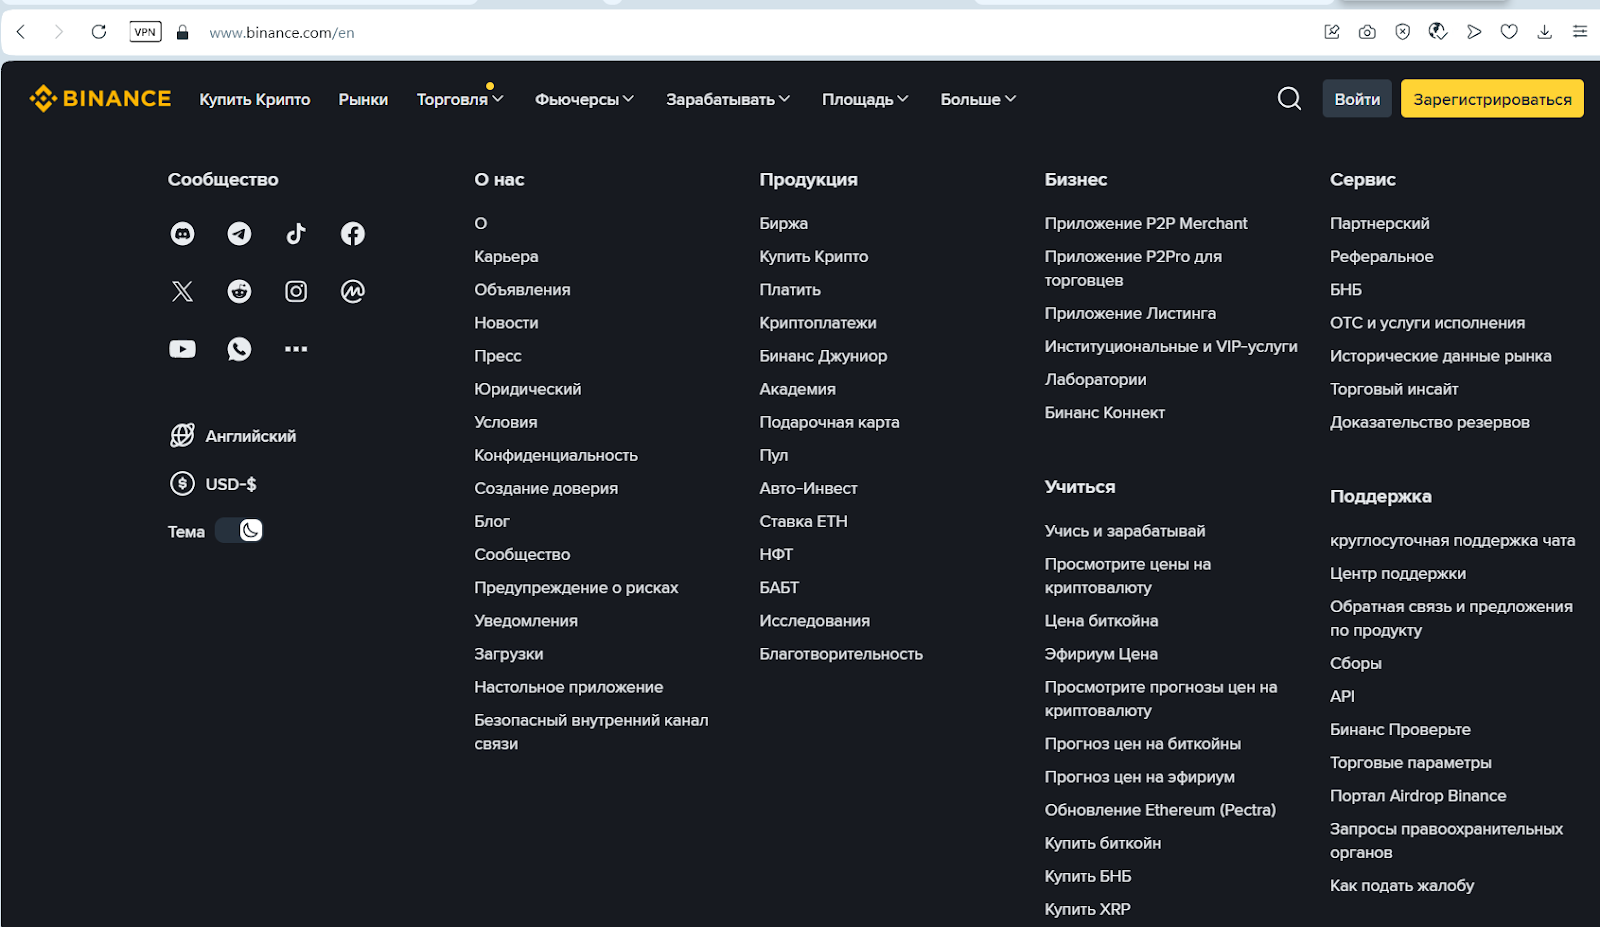Open the X (Twitter) social icon
The width and height of the screenshot is (1600, 927).
[182, 291]
